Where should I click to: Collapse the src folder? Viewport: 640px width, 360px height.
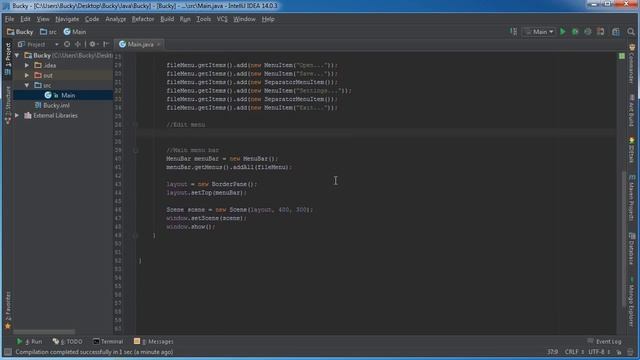27,85
